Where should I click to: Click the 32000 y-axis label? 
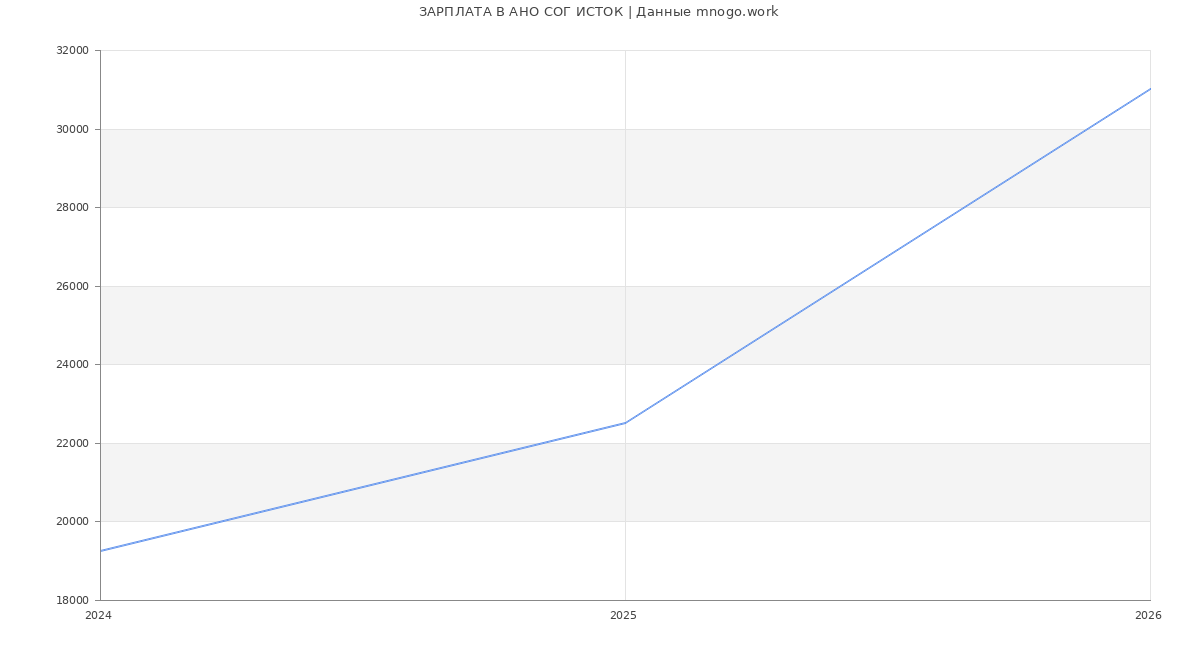72,51
